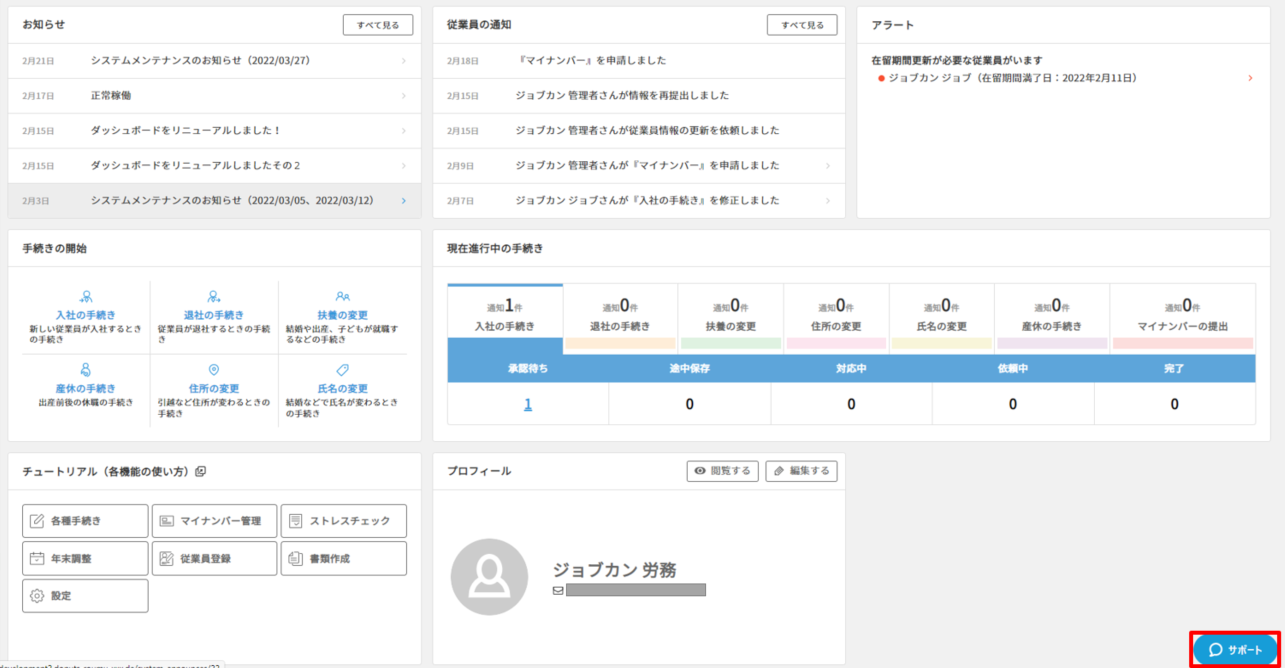The image size is (1285, 668).
Task: Open the chevron on ダッシュボードをリニューアルしました！ row
Action: [404, 131]
